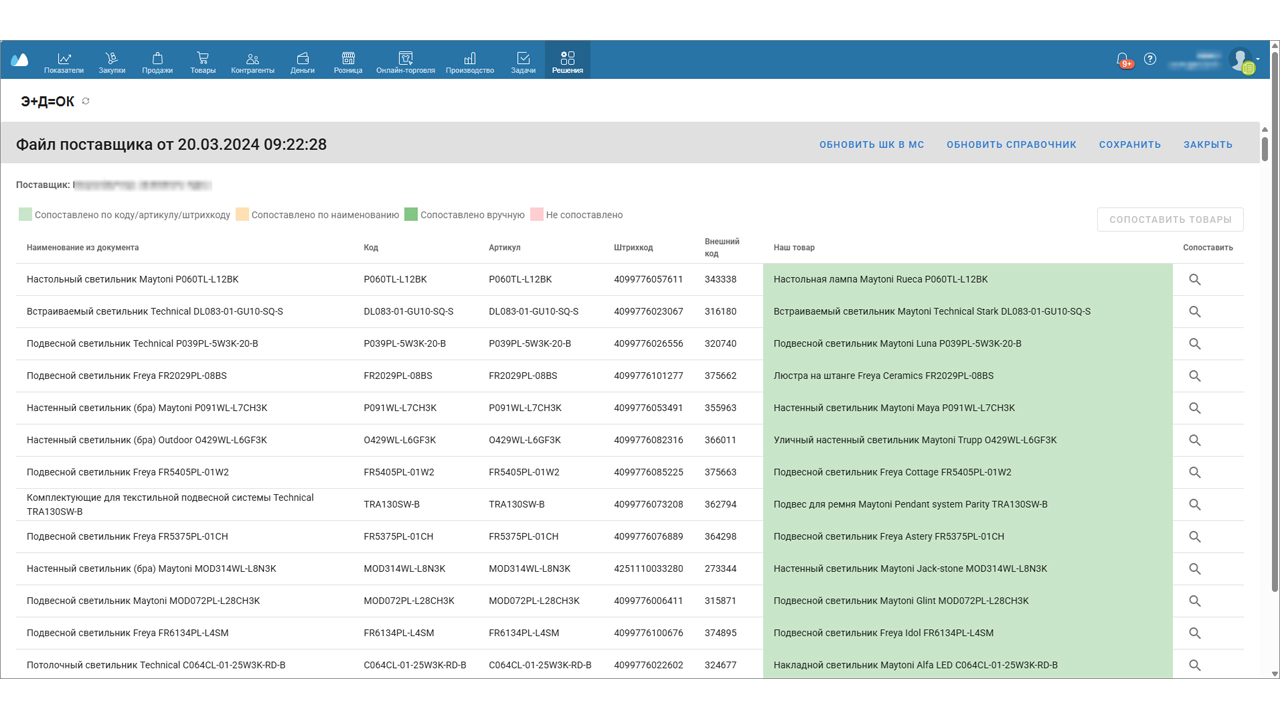Click ЗАКРЫТЬ to close supplier file
This screenshot has width=1280, height=720.
tap(1208, 145)
